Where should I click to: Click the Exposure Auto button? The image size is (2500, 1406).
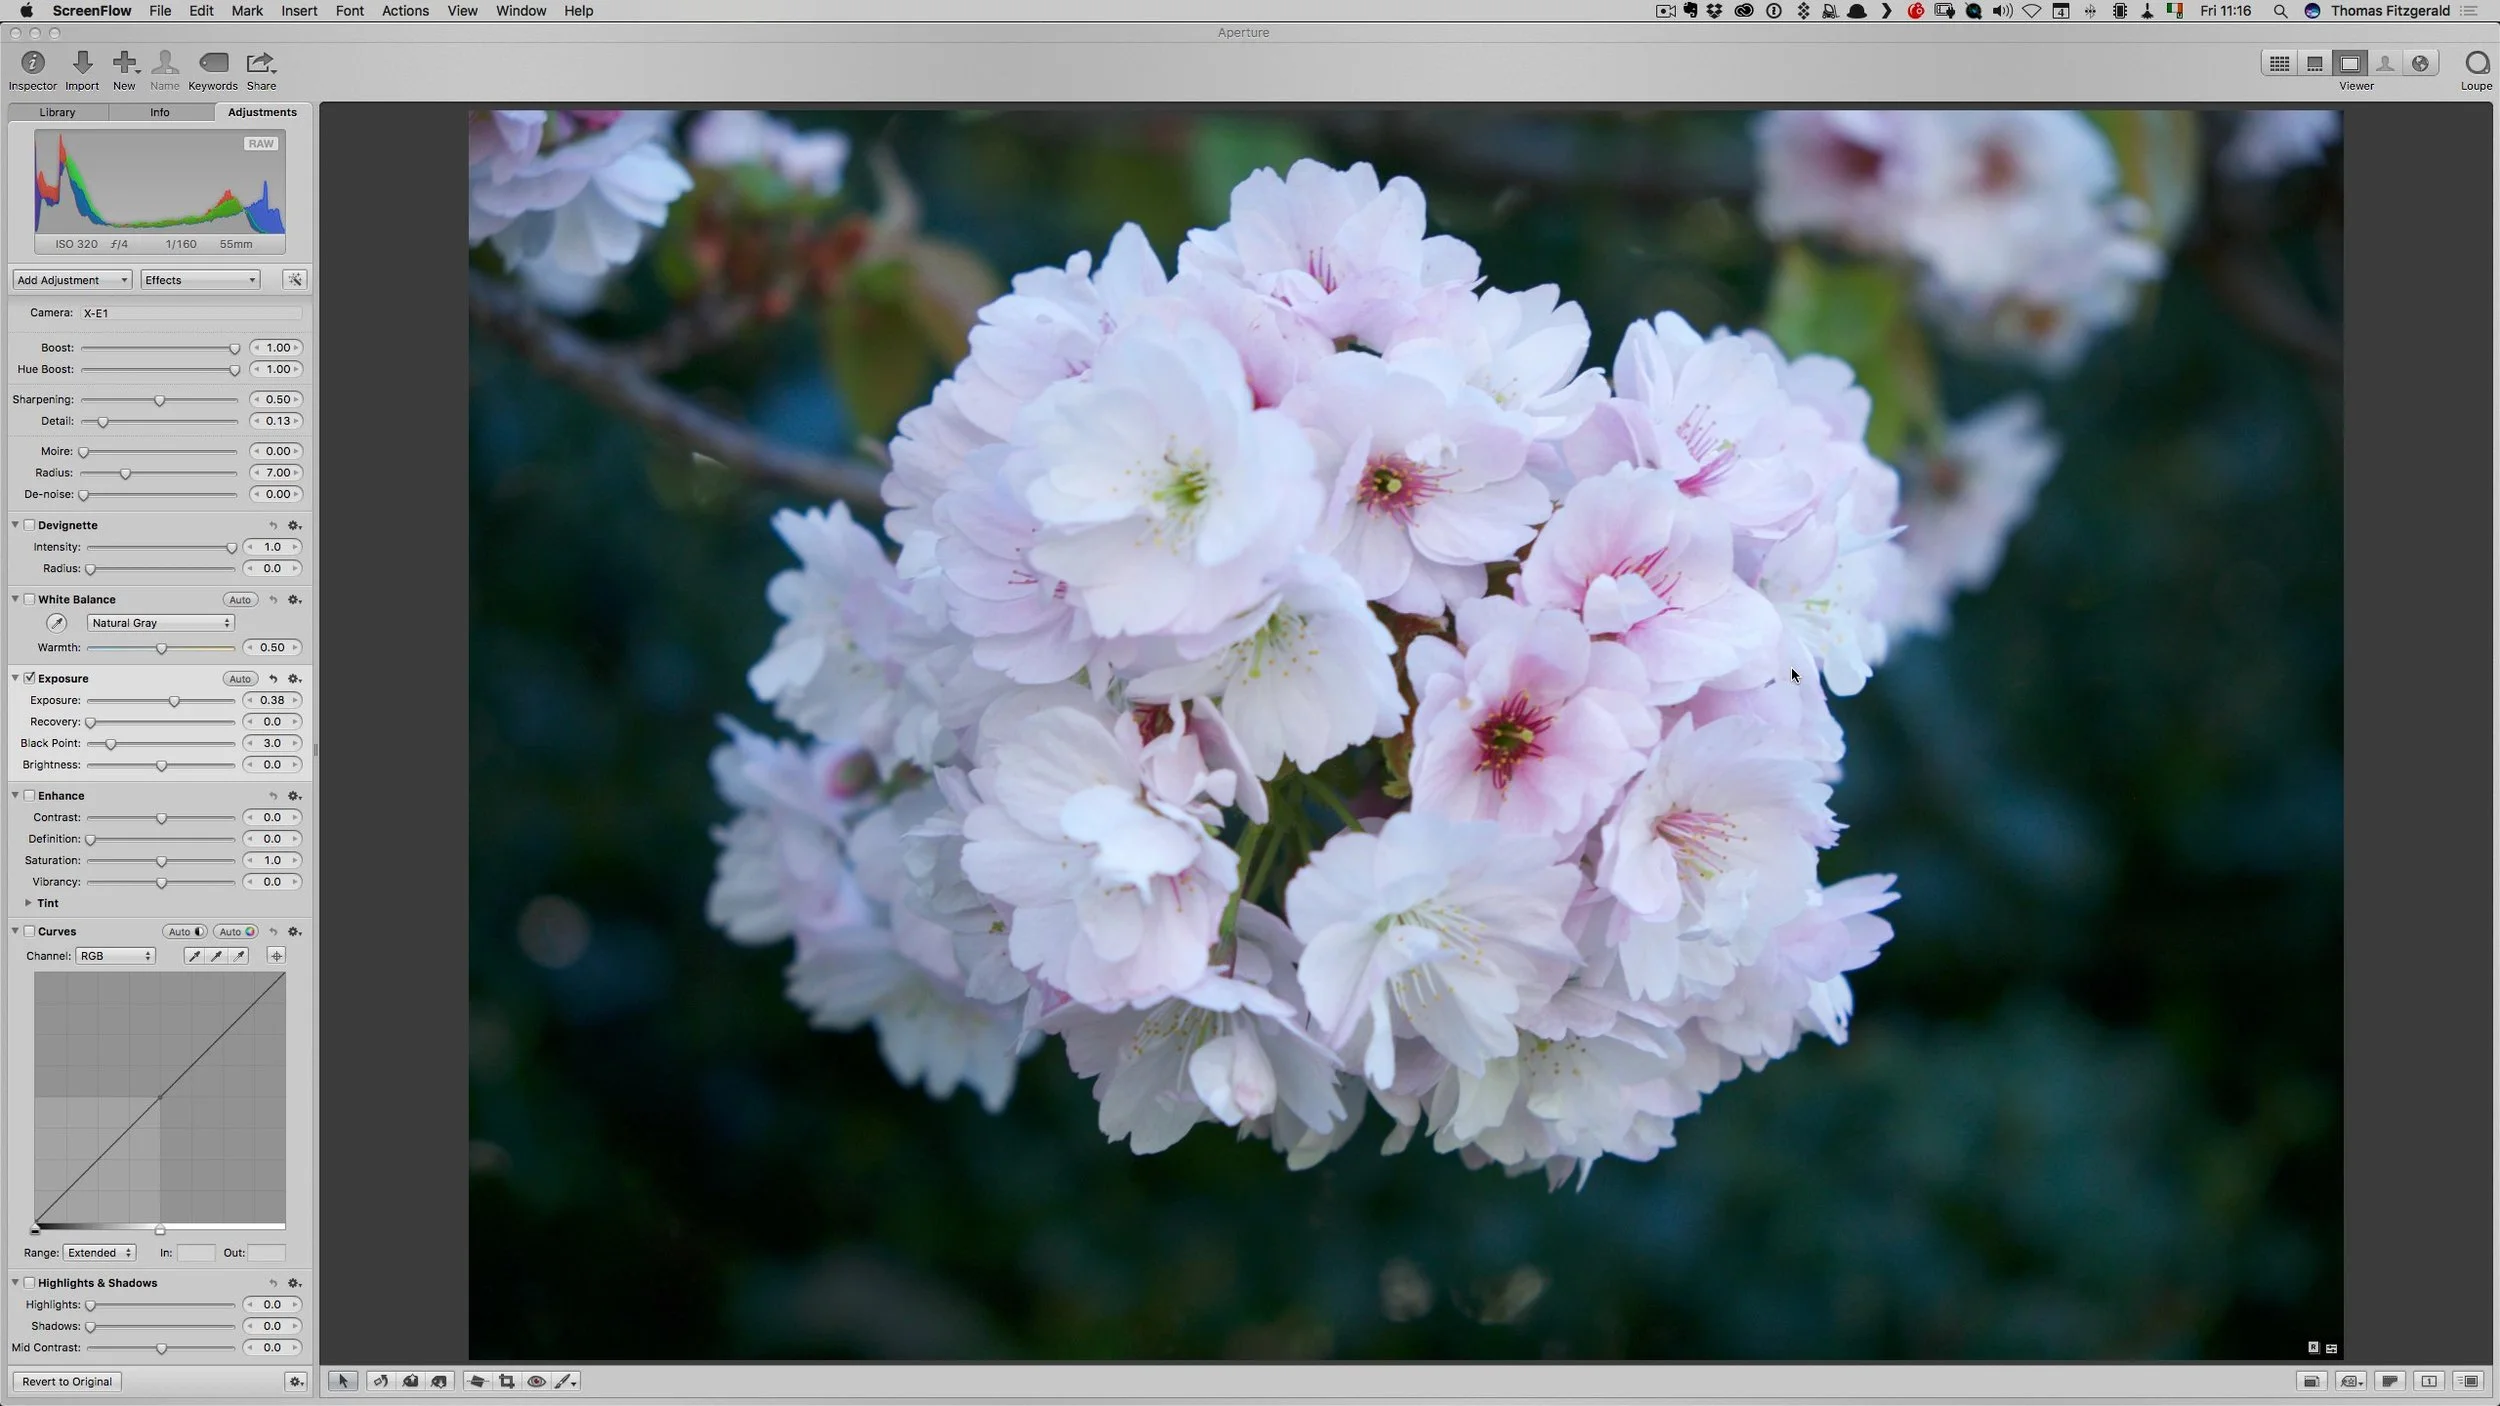[240, 679]
